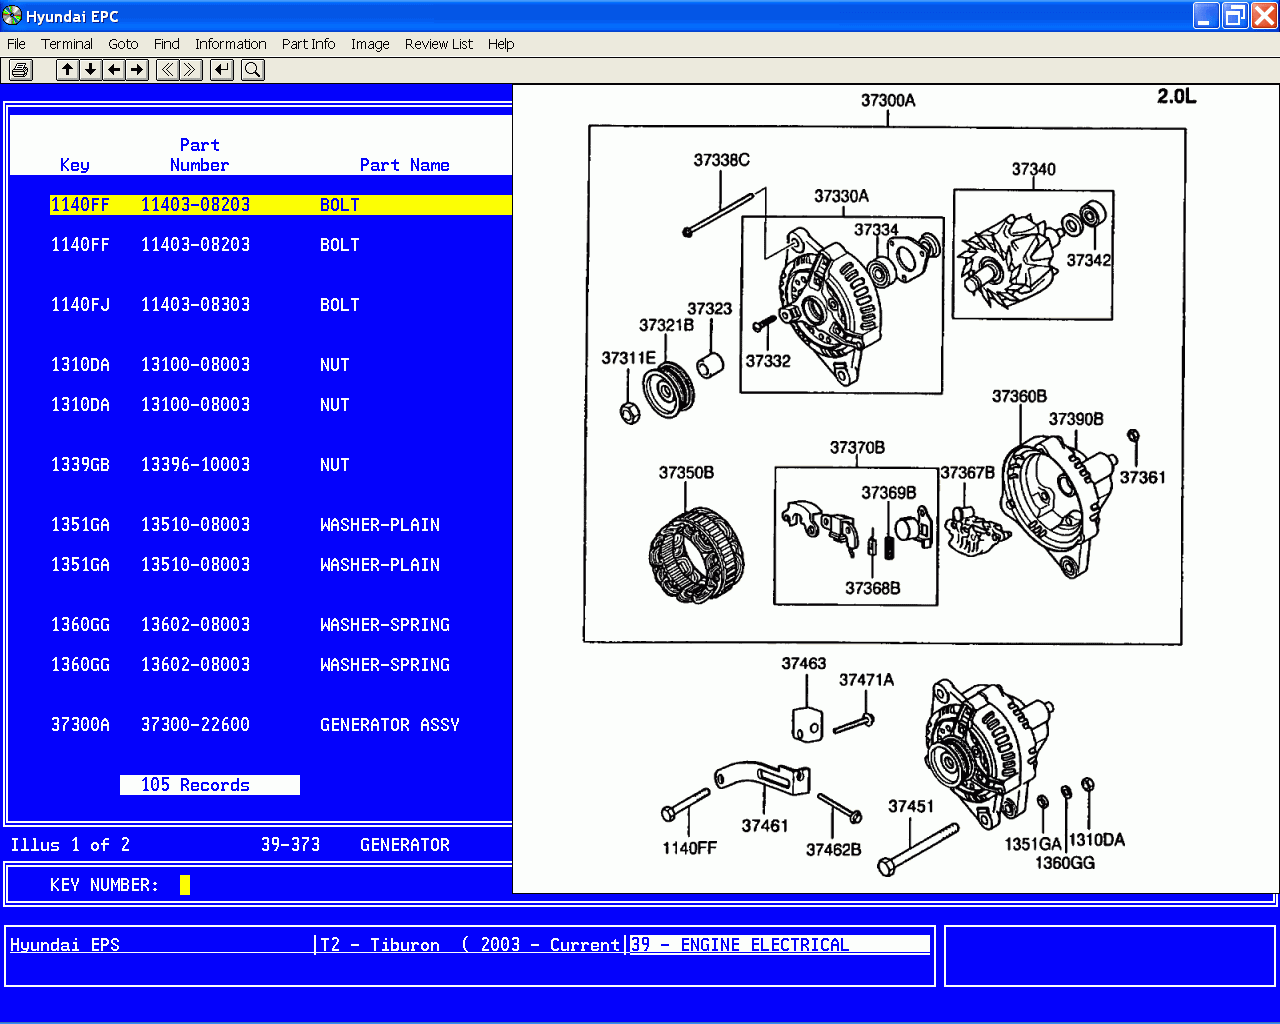Screen dimensions: 1280x1024
Task: Click the 37338C label in diagram
Action: pyautogui.click(x=721, y=160)
